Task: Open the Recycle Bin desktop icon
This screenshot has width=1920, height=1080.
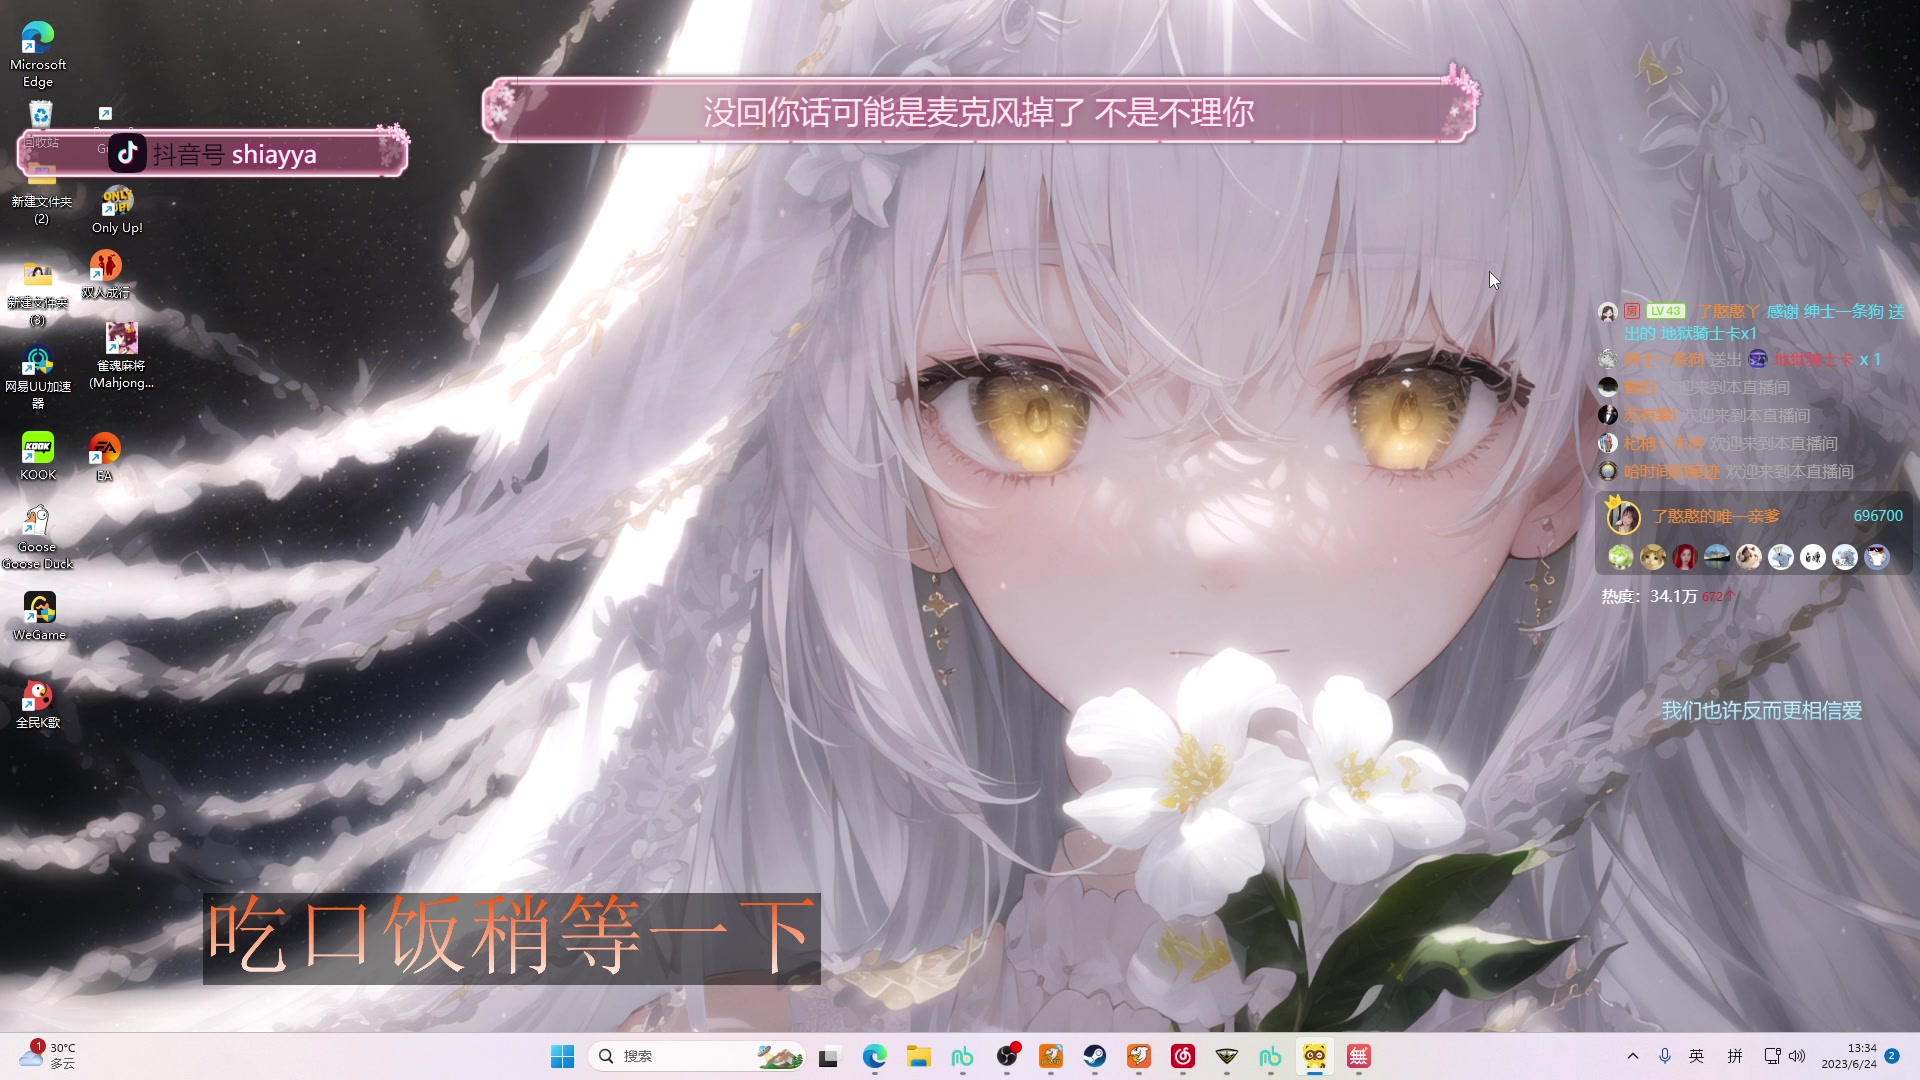Action: click(40, 124)
